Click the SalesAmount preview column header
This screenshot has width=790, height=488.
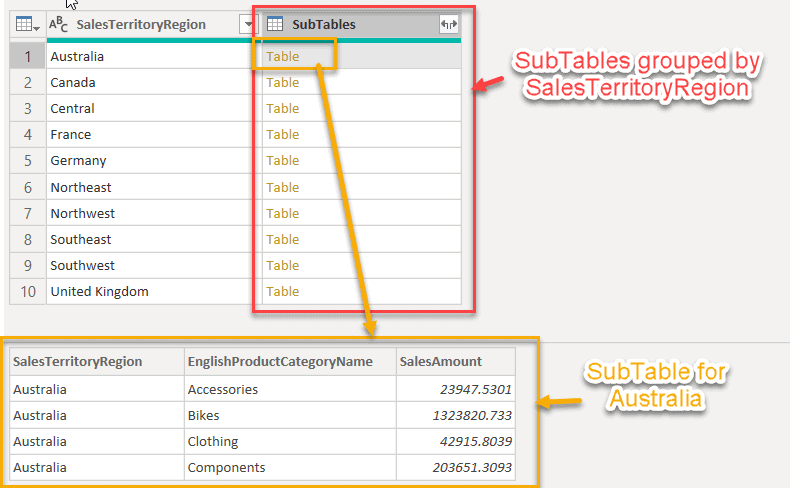tap(440, 362)
